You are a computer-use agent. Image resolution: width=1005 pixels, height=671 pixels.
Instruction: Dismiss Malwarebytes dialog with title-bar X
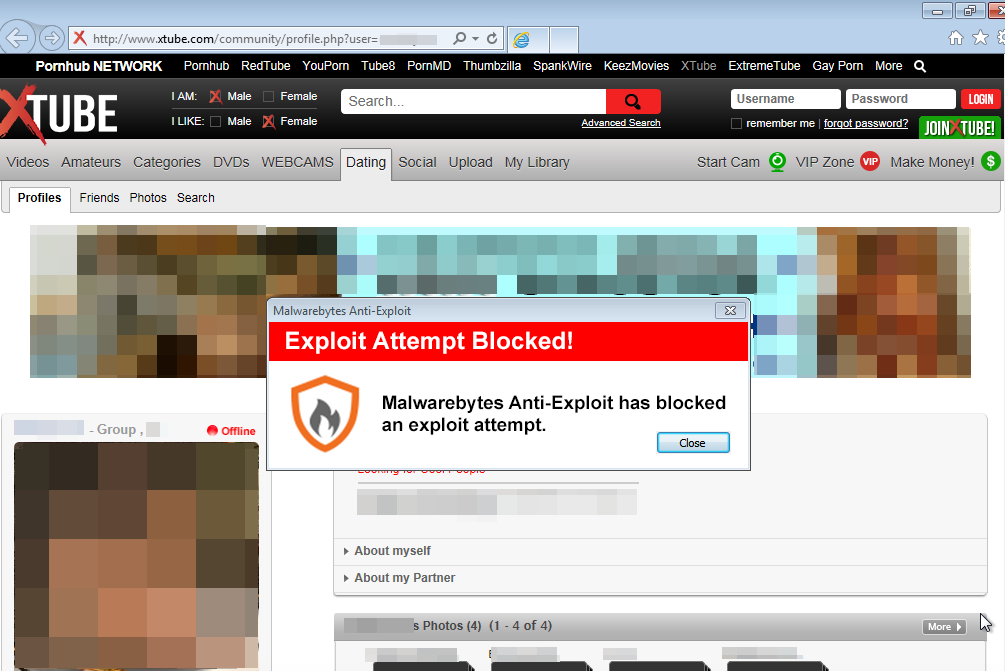(x=730, y=311)
